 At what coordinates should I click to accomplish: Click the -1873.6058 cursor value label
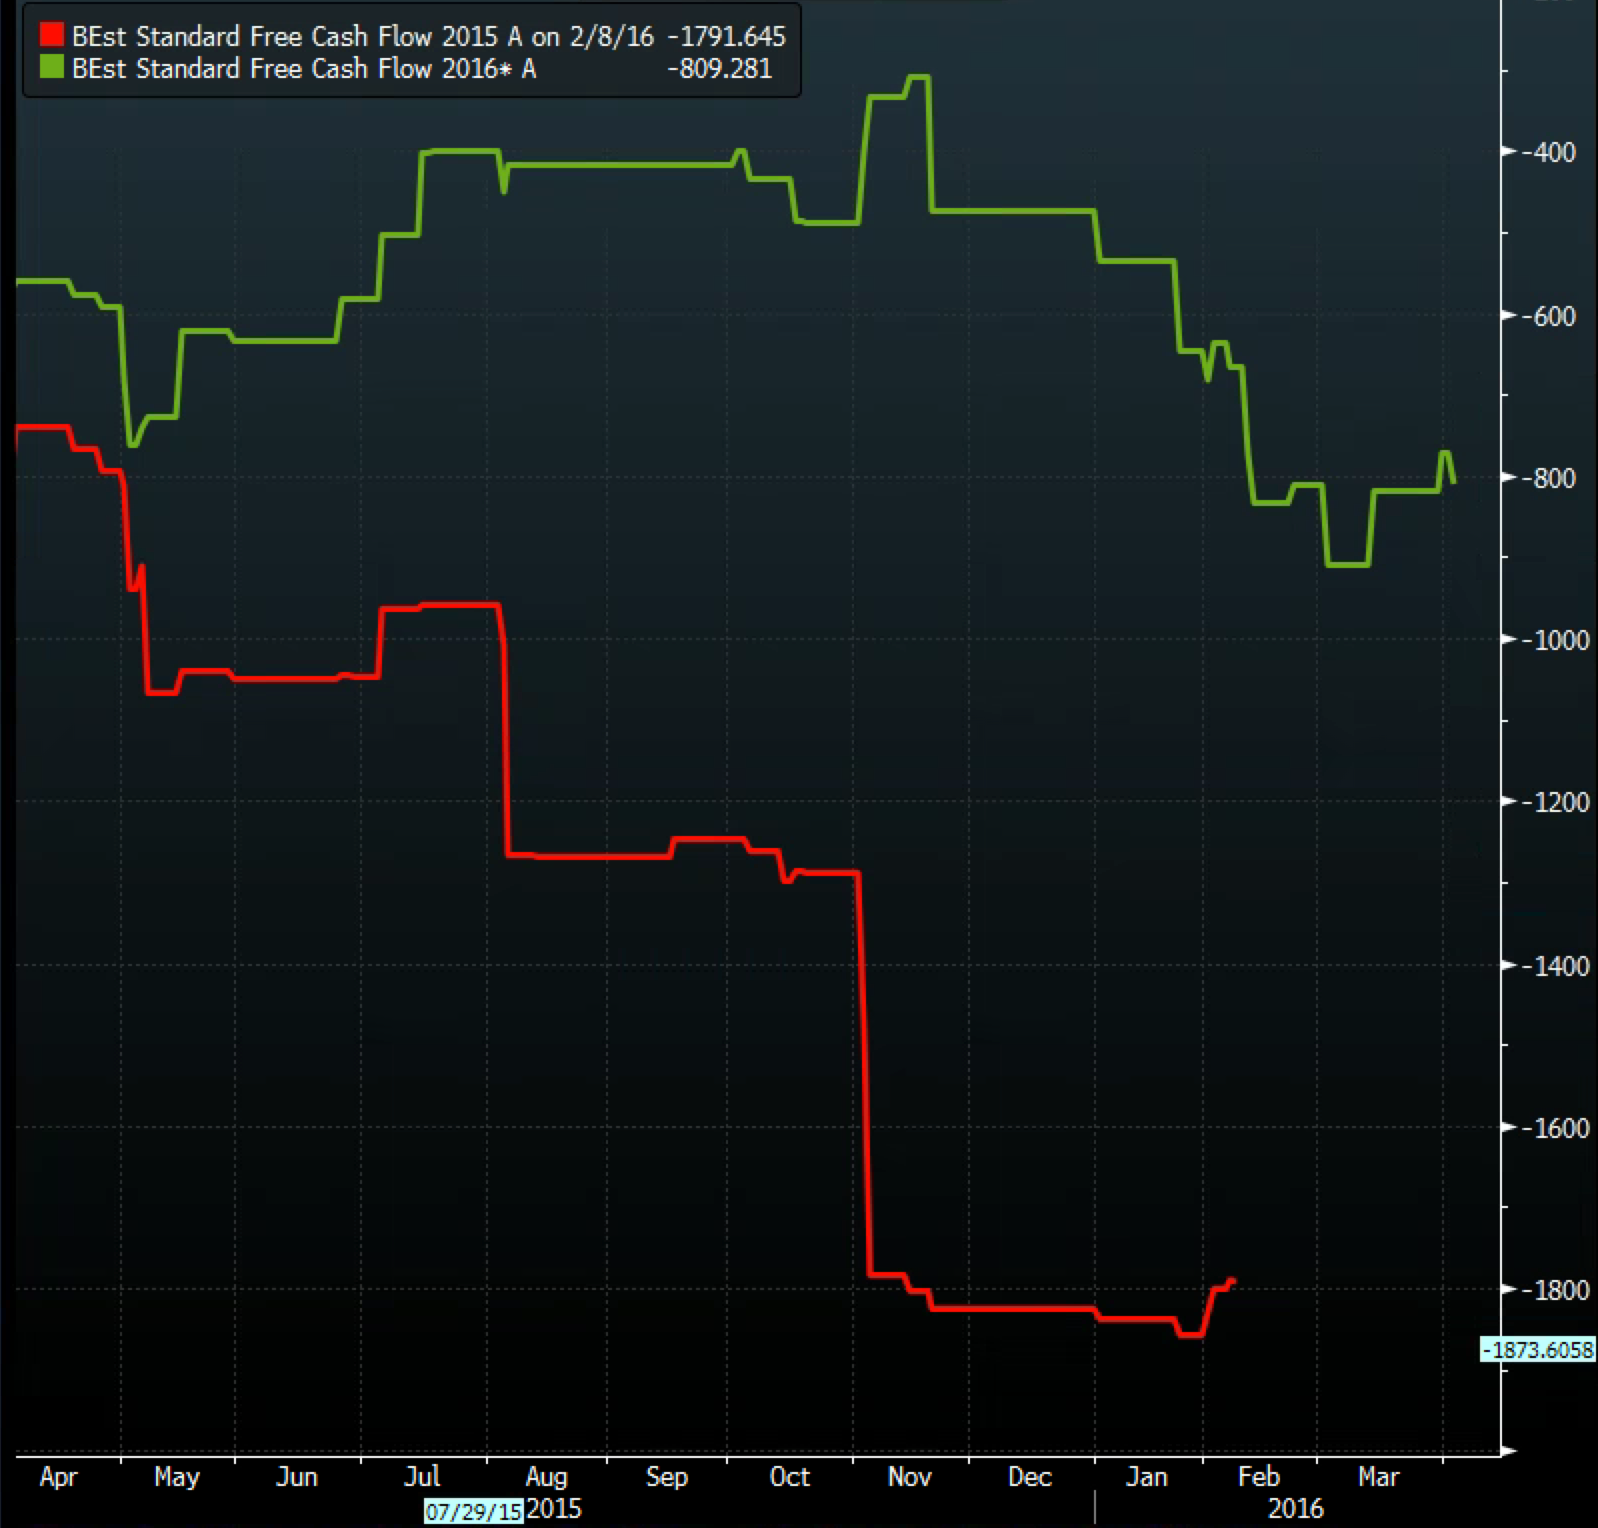(x=1538, y=1350)
